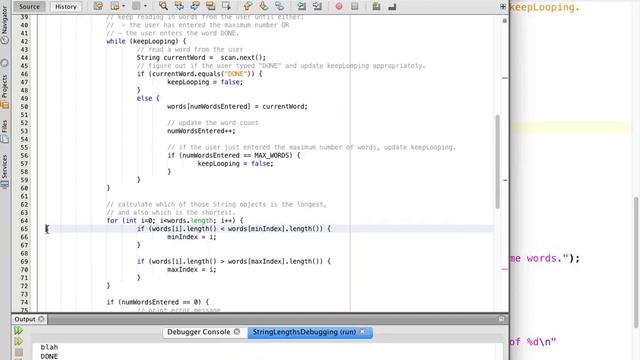Click the 'while (keepLooping) {' code line
640x360 pixels.
[x=146, y=41]
